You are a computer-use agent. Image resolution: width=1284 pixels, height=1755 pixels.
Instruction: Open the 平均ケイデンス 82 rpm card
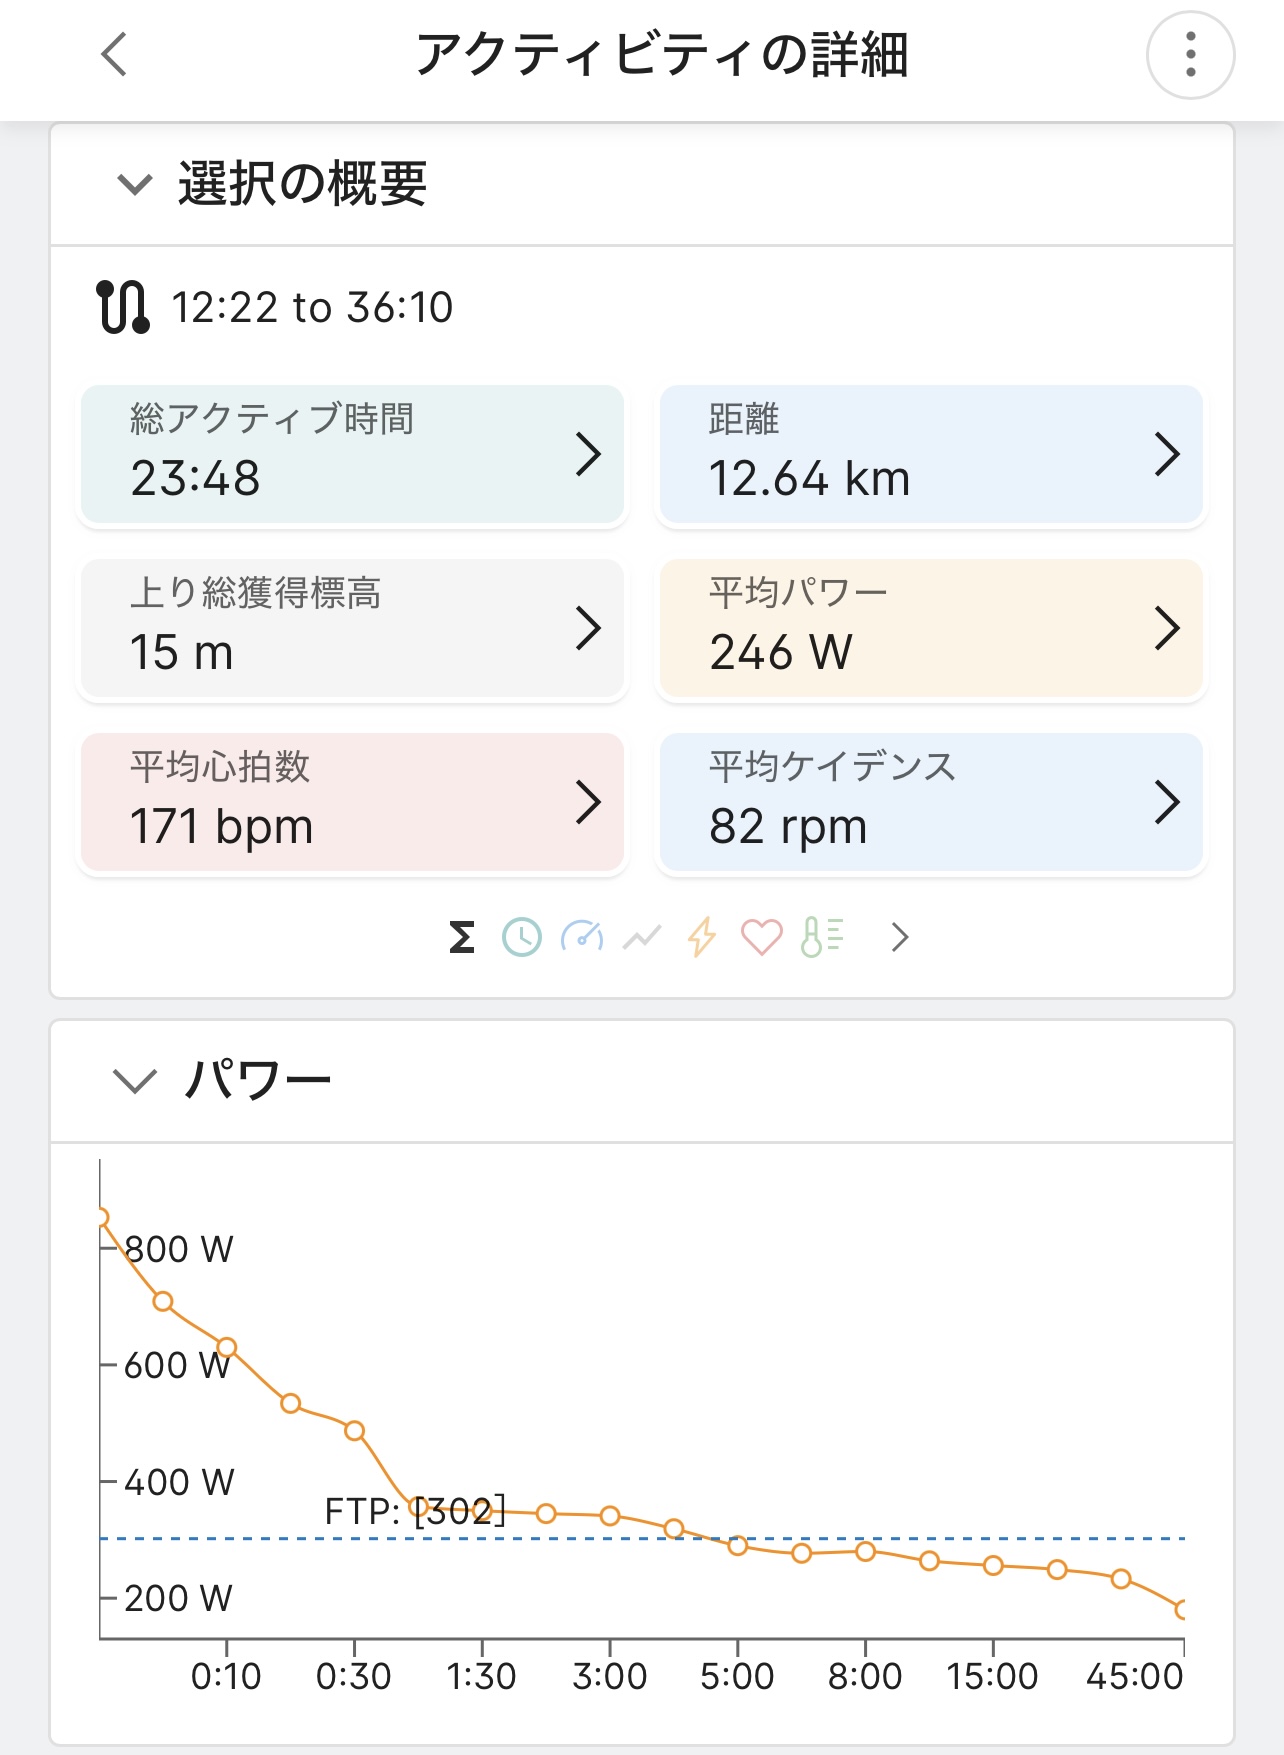pos(930,802)
